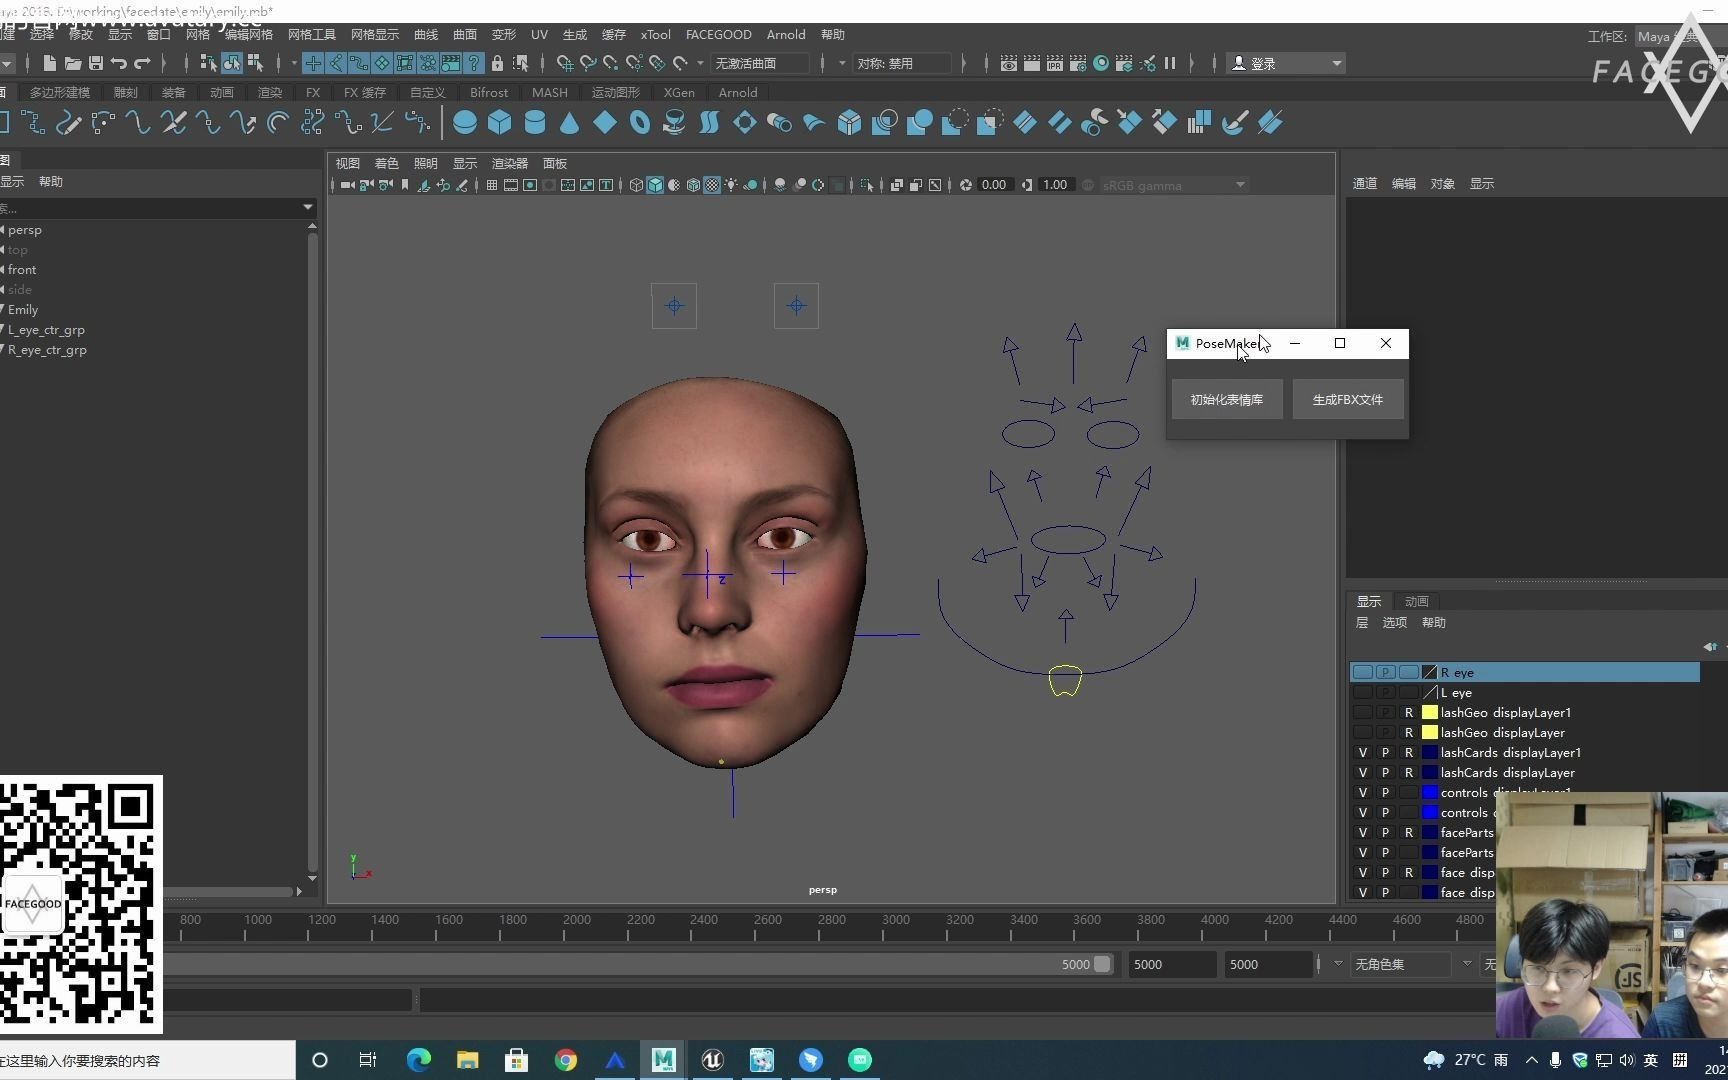
Task: Open the IPR render icon
Action: tap(1055, 63)
